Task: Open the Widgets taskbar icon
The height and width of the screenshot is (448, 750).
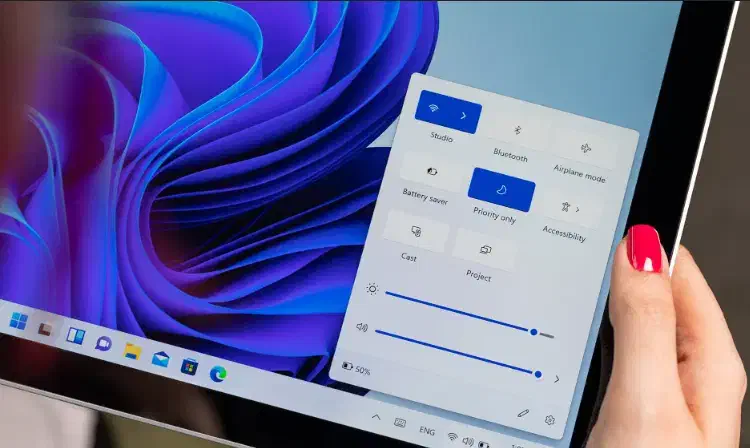Action: (75, 336)
